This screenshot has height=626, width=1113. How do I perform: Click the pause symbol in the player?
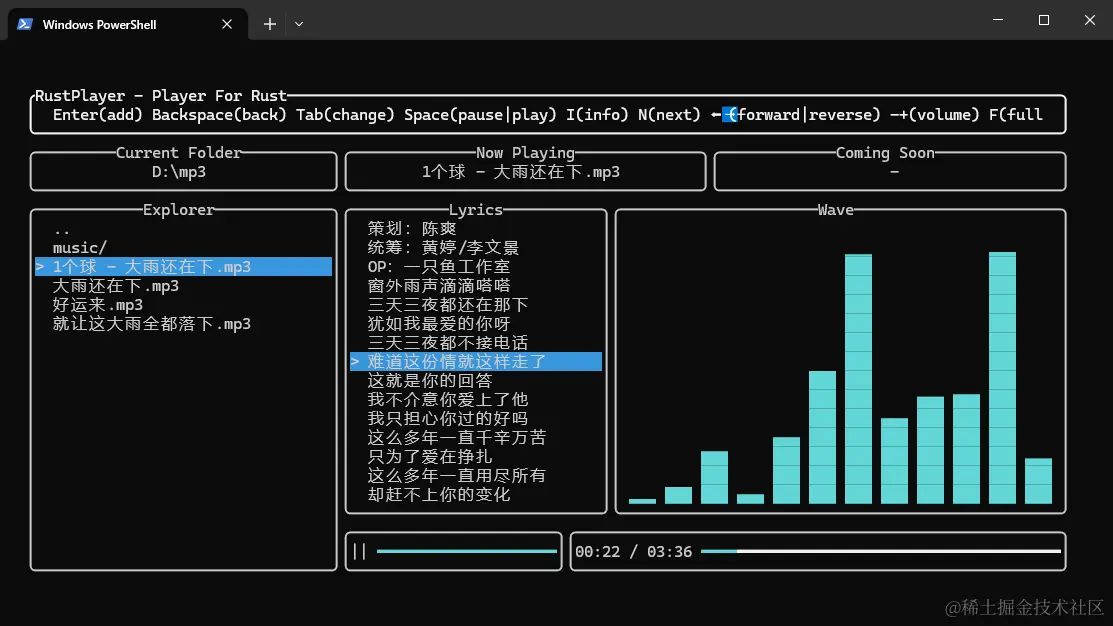point(359,551)
